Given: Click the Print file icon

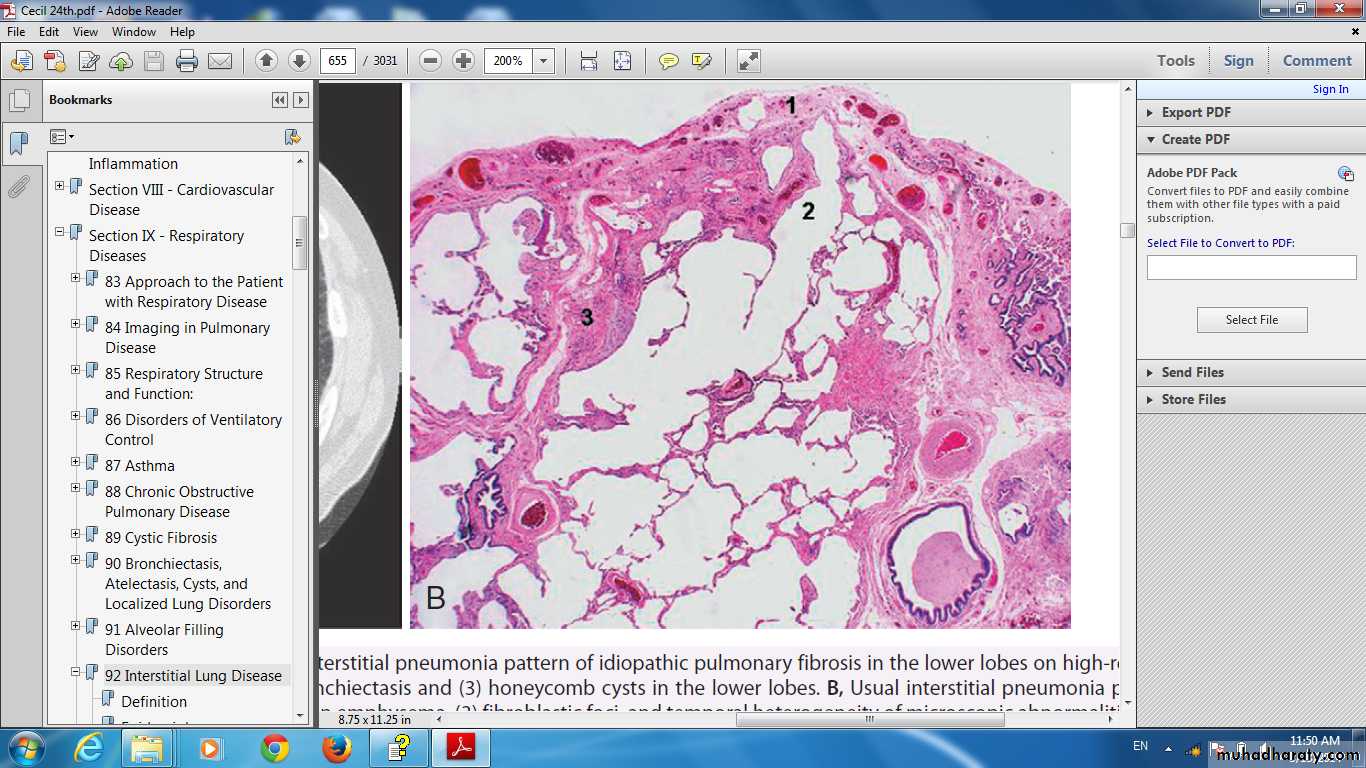Looking at the screenshot, I should point(187,61).
